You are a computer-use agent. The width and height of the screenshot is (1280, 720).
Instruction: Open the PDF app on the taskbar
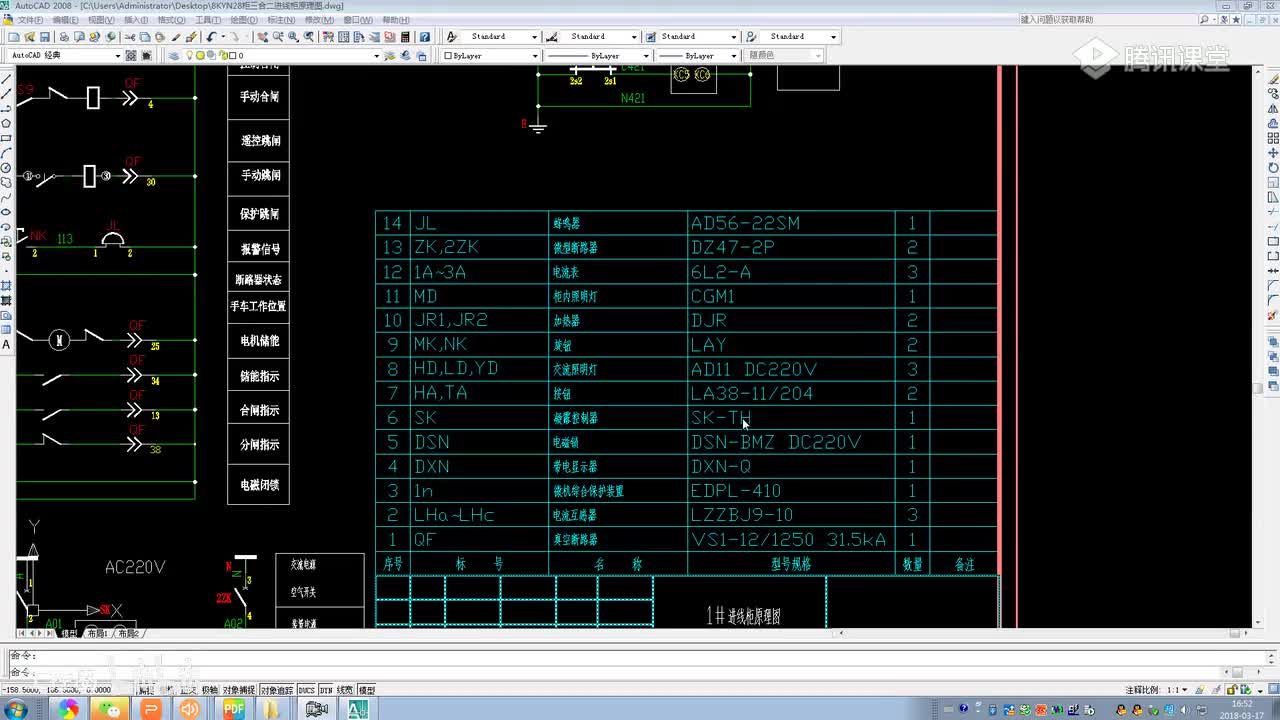(x=234, y=709)
